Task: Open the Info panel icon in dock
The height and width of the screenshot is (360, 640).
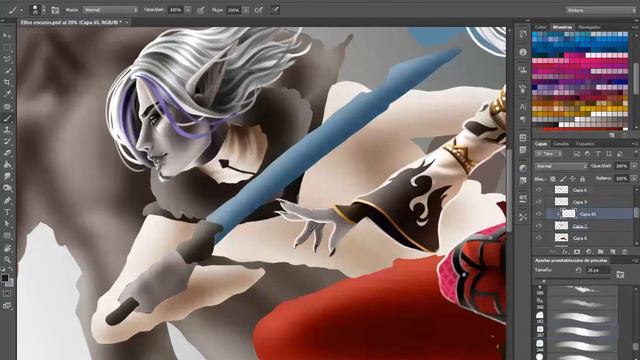Action: 523,52
